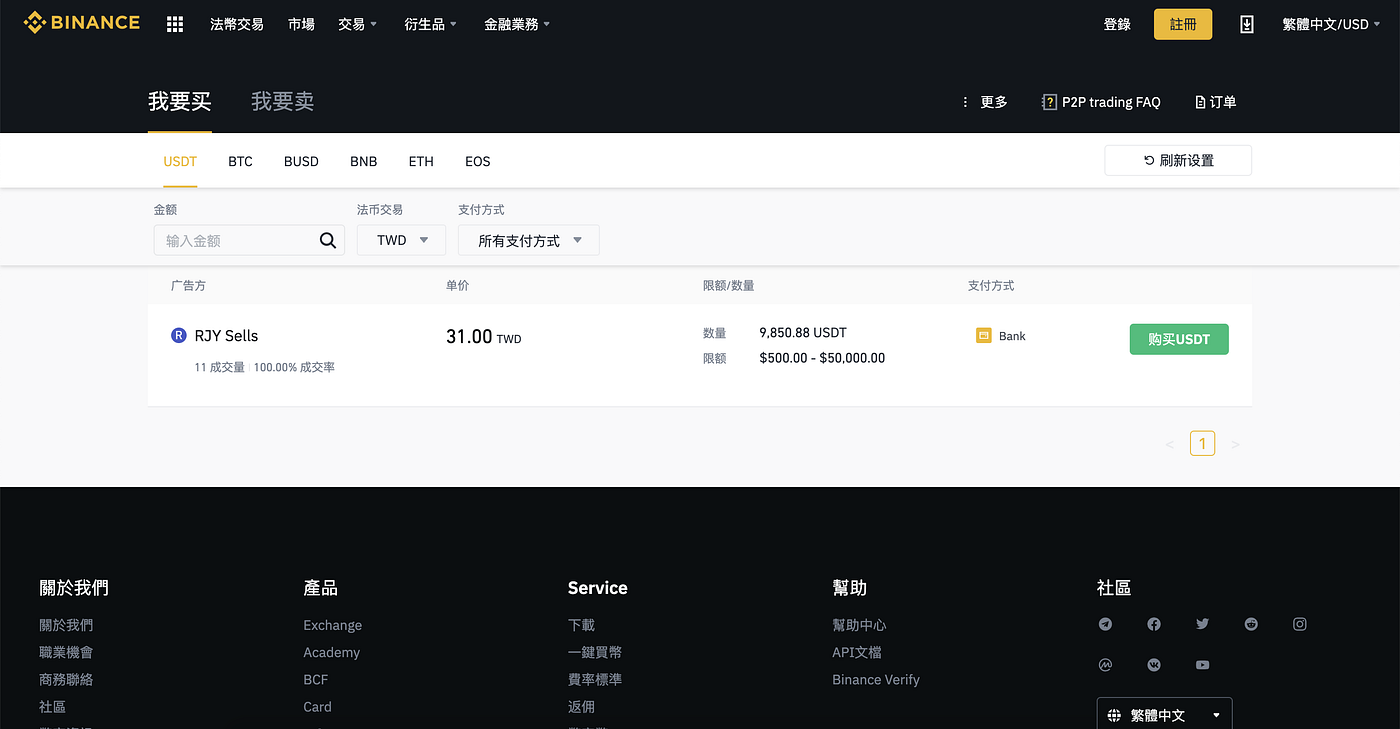Open footer 下載 link

click(581, 625)
